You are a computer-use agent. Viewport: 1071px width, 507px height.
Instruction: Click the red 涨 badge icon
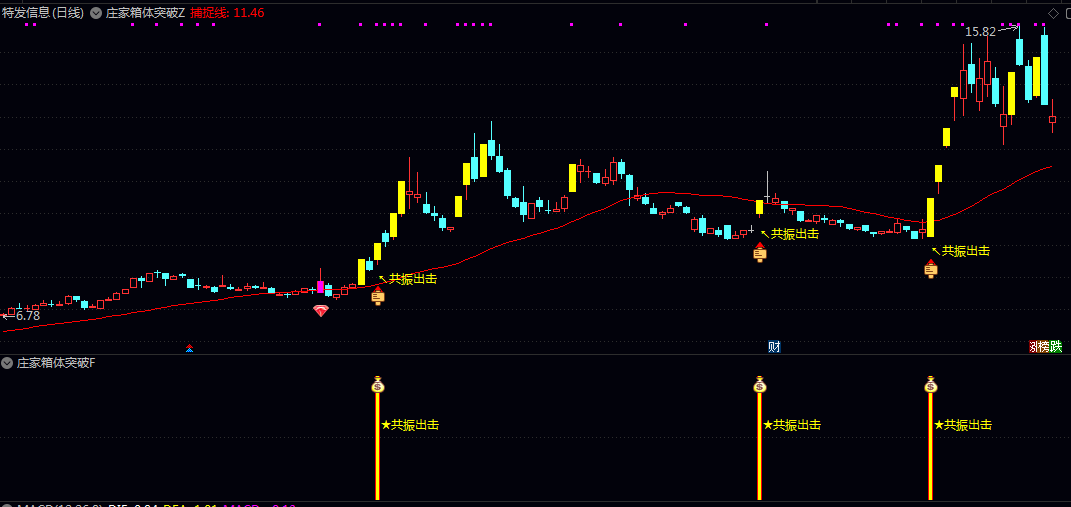tap(1033, 346)
